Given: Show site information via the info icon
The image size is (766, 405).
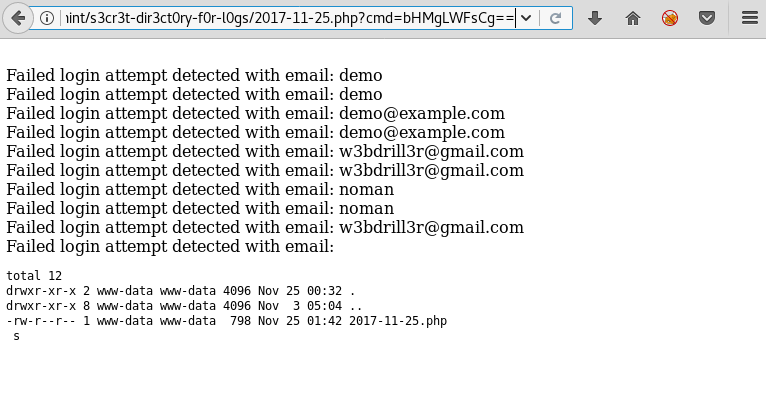Looking at the screenshot, I should coord(47,19).
